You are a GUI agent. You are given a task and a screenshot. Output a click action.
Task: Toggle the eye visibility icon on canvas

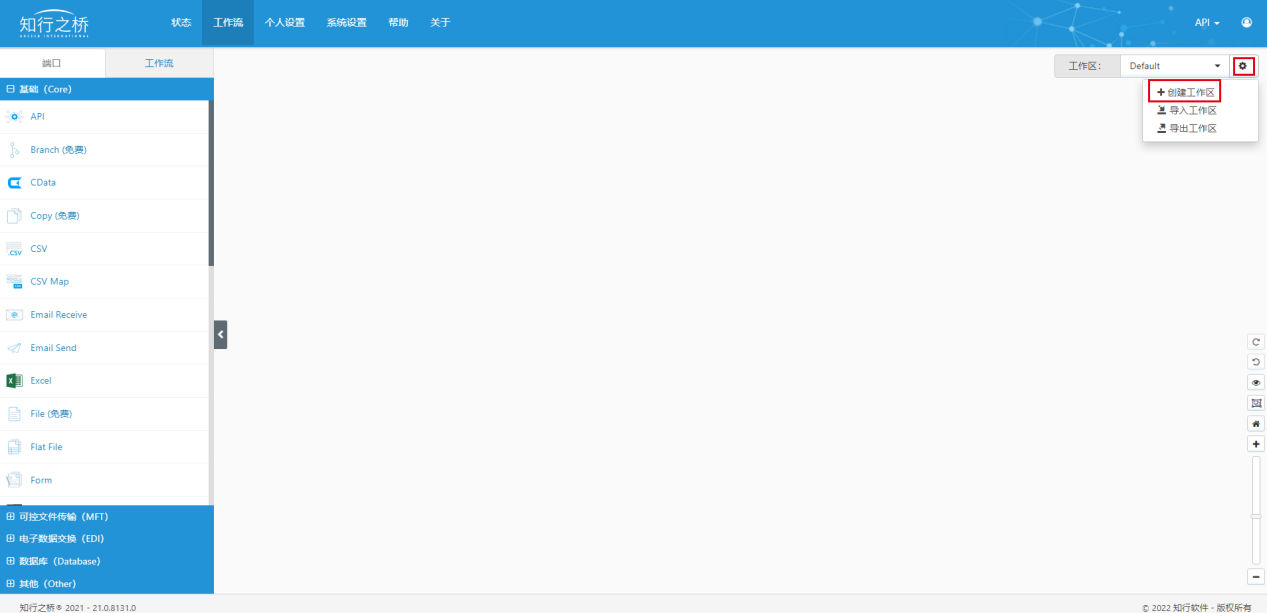point(1256,382)
